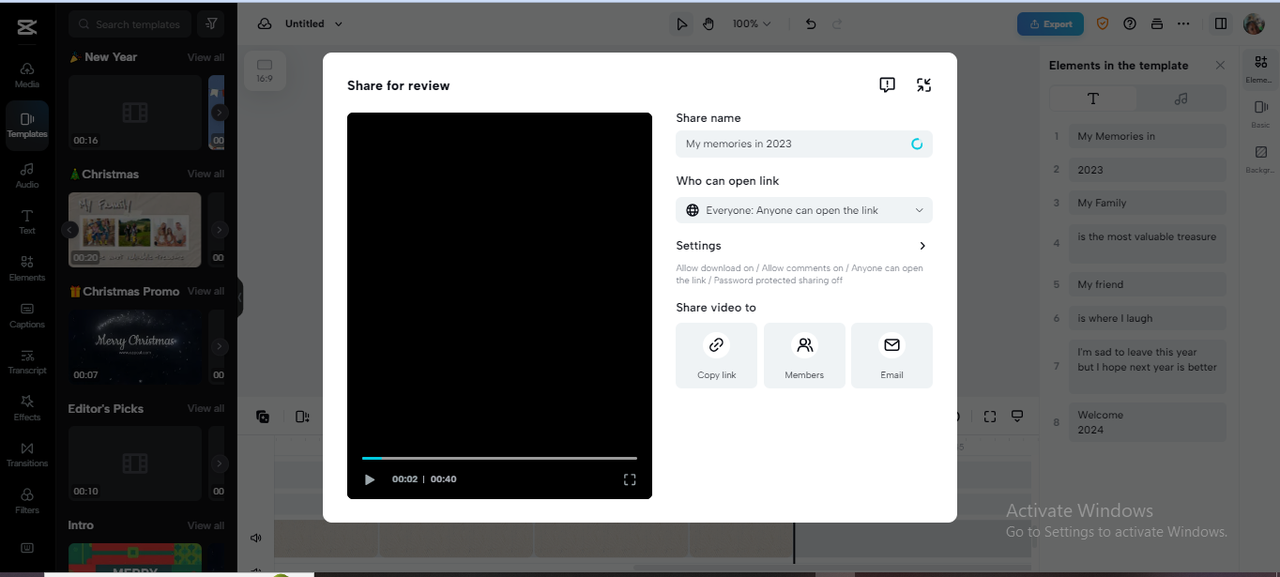Select the New Year 00:16 template

[x=135, y=113]
